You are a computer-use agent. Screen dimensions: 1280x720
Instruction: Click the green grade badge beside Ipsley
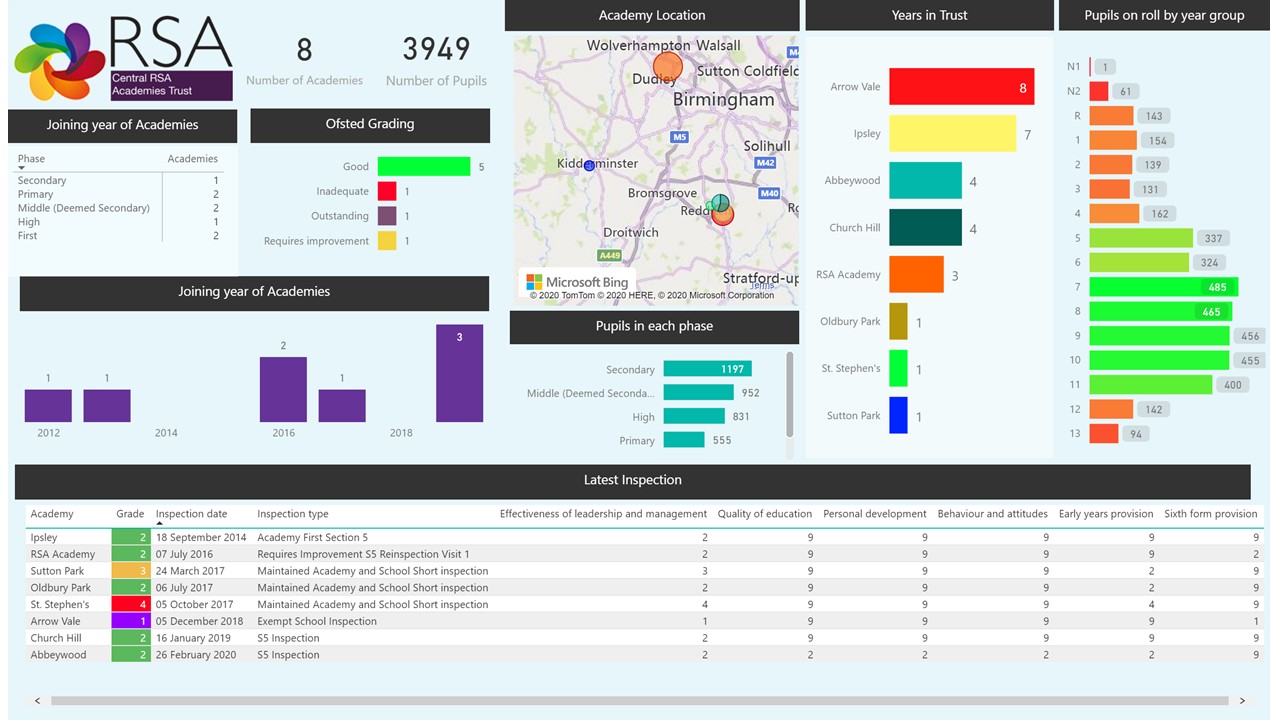pos(131,537)
